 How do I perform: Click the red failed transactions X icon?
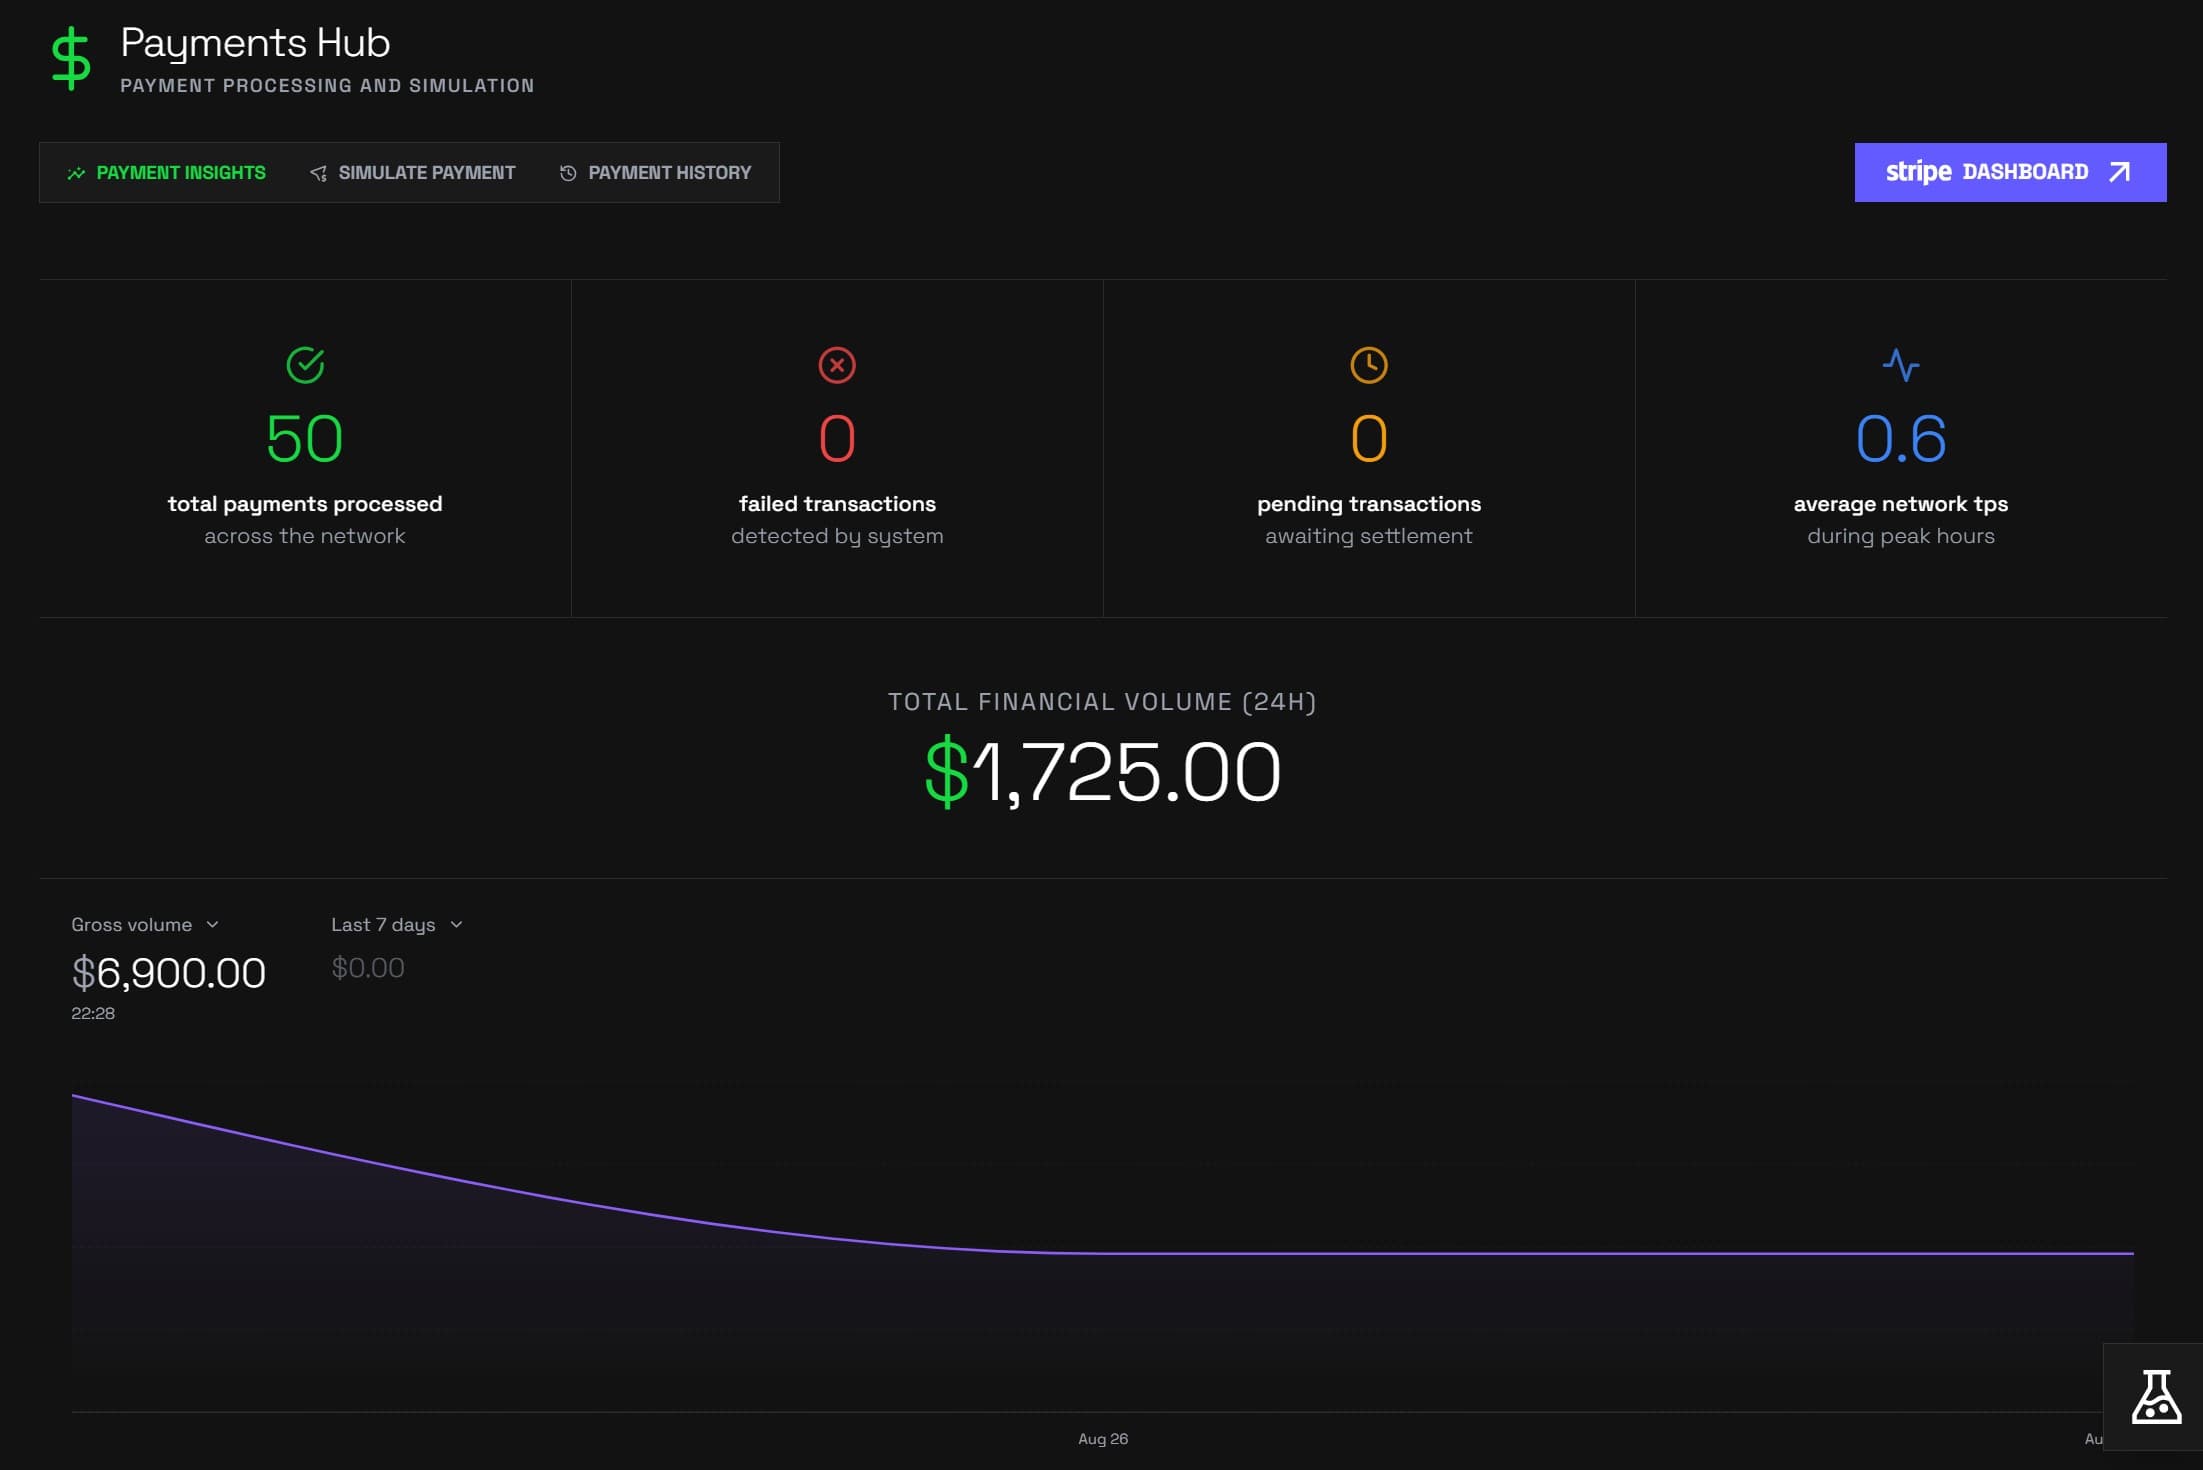[x=837, y=365]
